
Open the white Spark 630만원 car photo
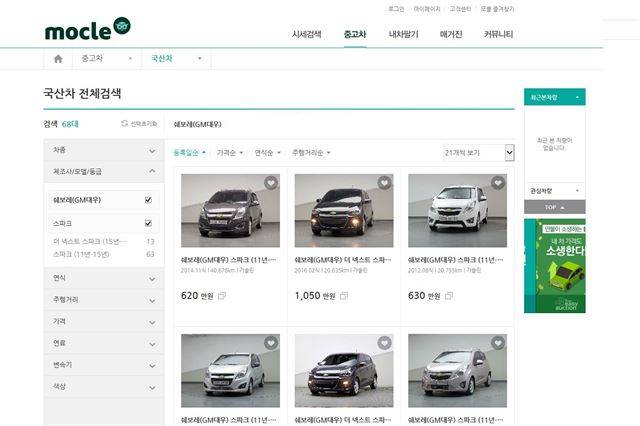point(457,211)
